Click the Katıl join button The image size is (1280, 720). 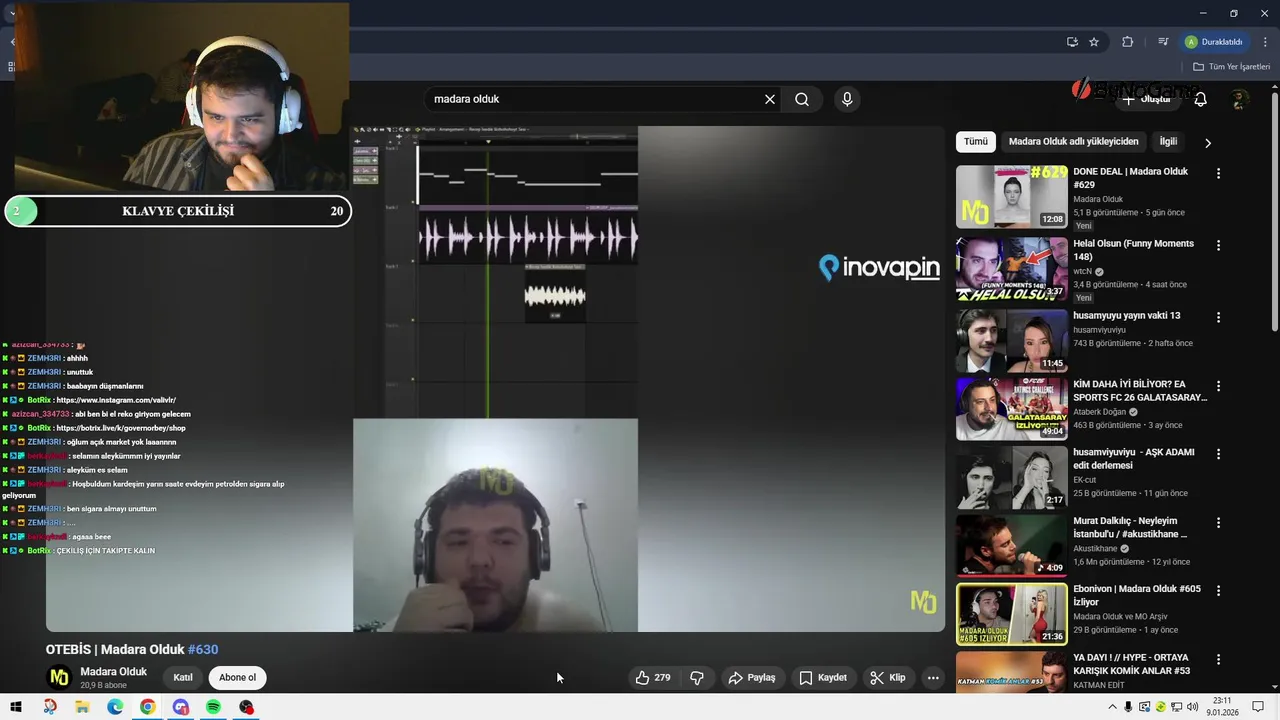pyautogui.click(x=183, y=678)
